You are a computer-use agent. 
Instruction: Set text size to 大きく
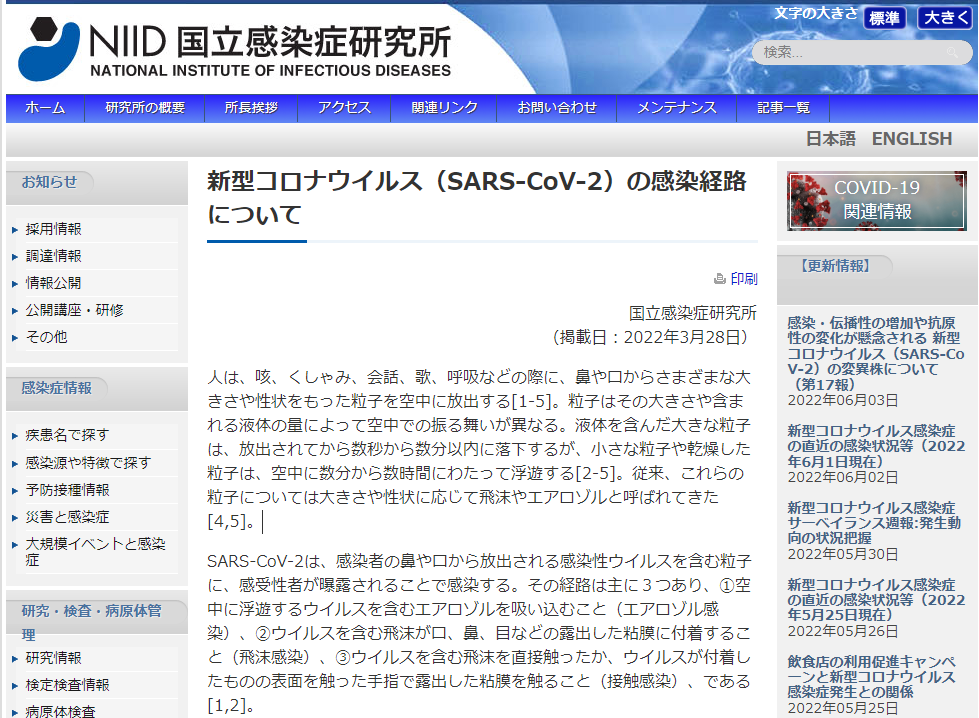945,17
